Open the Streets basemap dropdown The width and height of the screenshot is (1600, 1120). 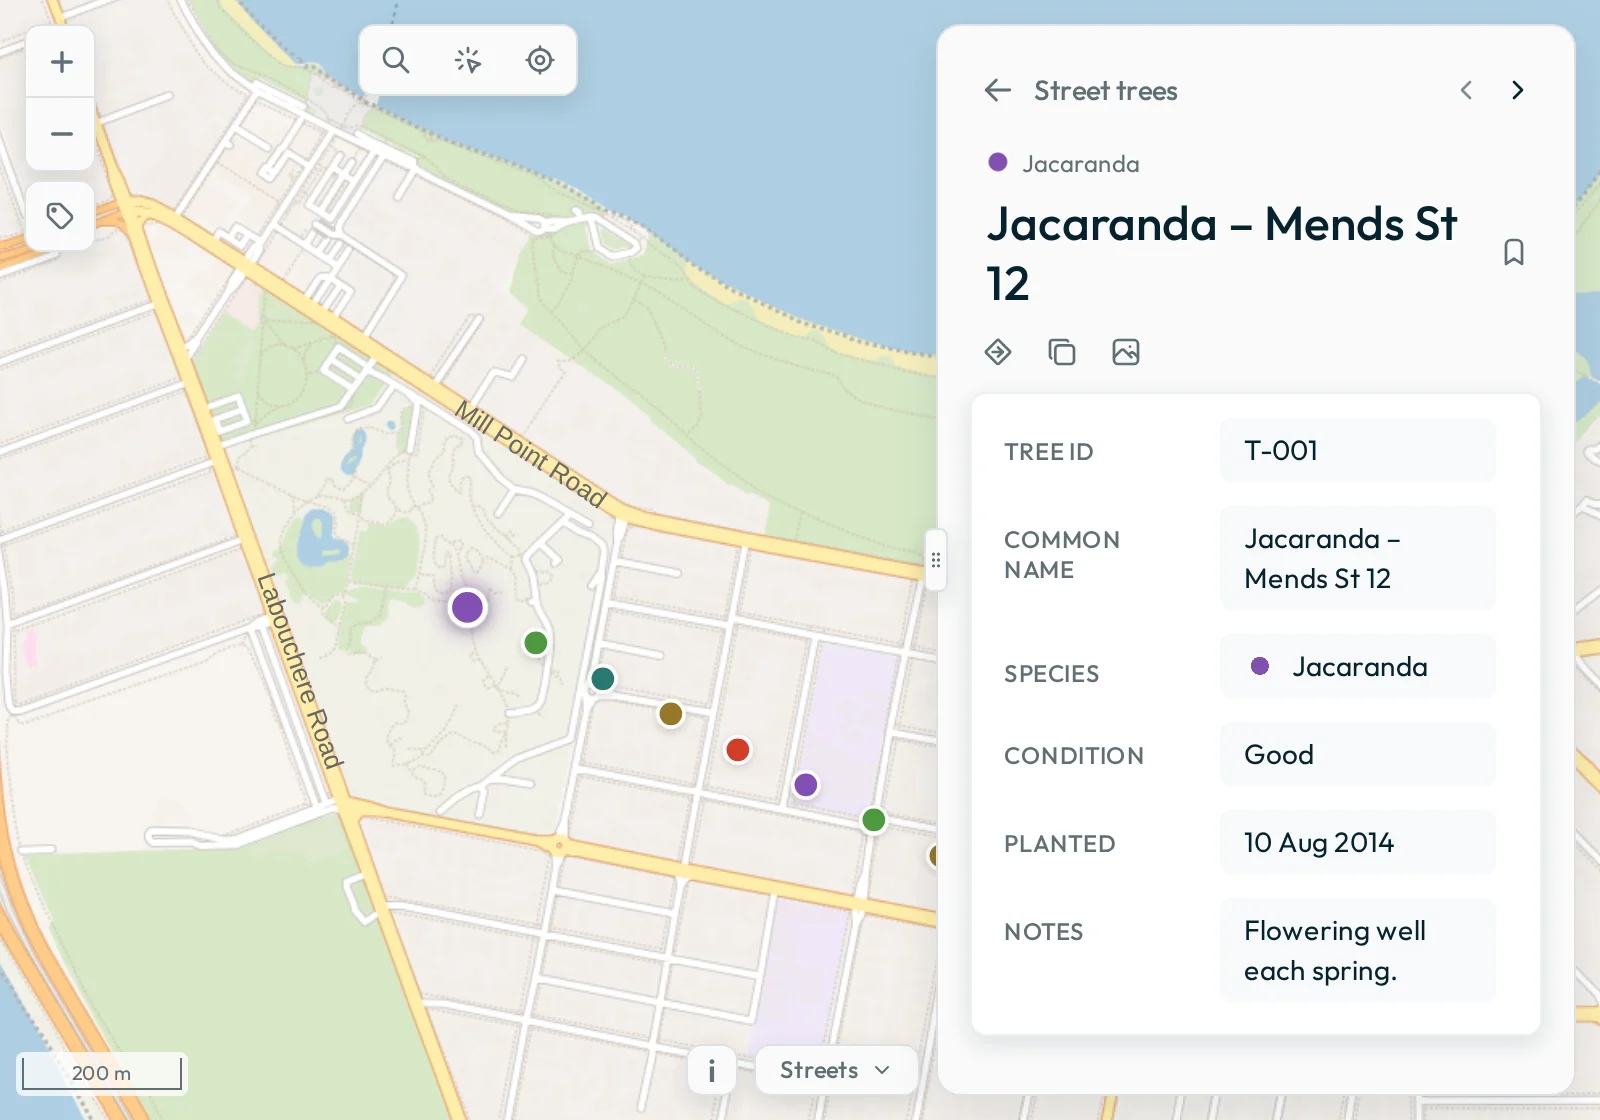pyautogui.click(x=836, y=1070)
